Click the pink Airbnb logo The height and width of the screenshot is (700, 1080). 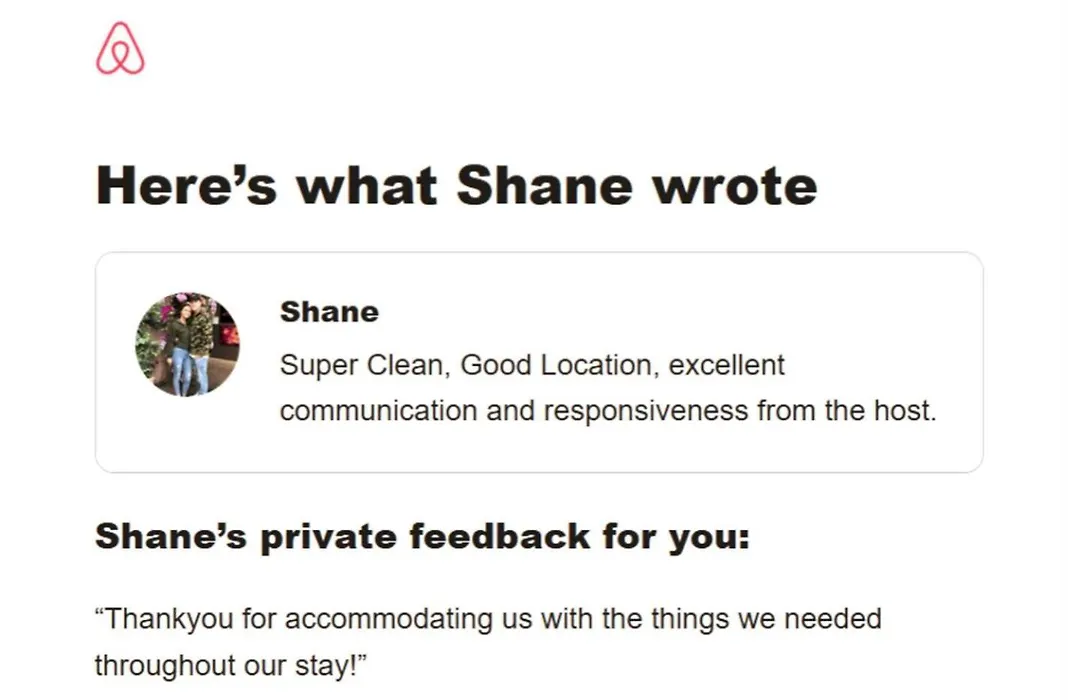(120, 48)
